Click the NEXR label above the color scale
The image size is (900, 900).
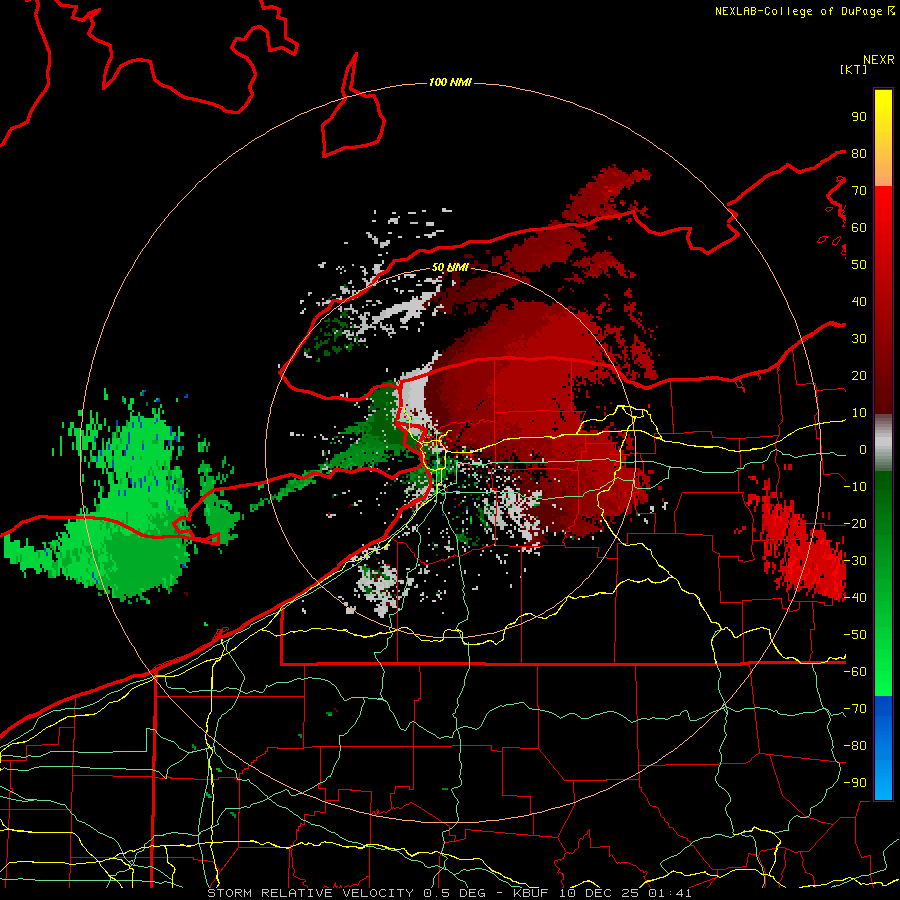879,60
